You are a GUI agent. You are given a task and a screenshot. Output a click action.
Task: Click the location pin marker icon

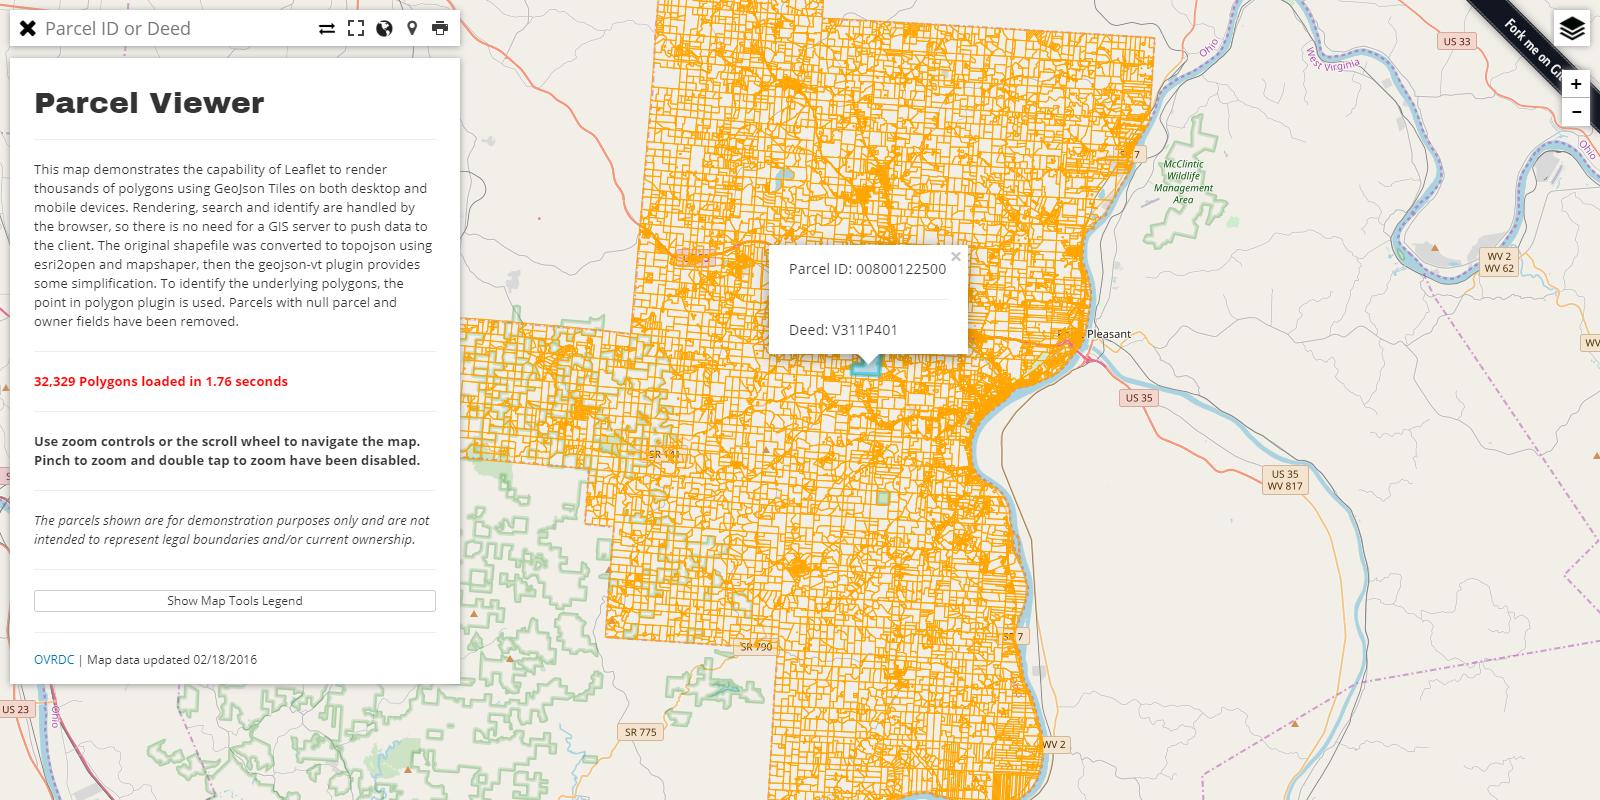412,29
